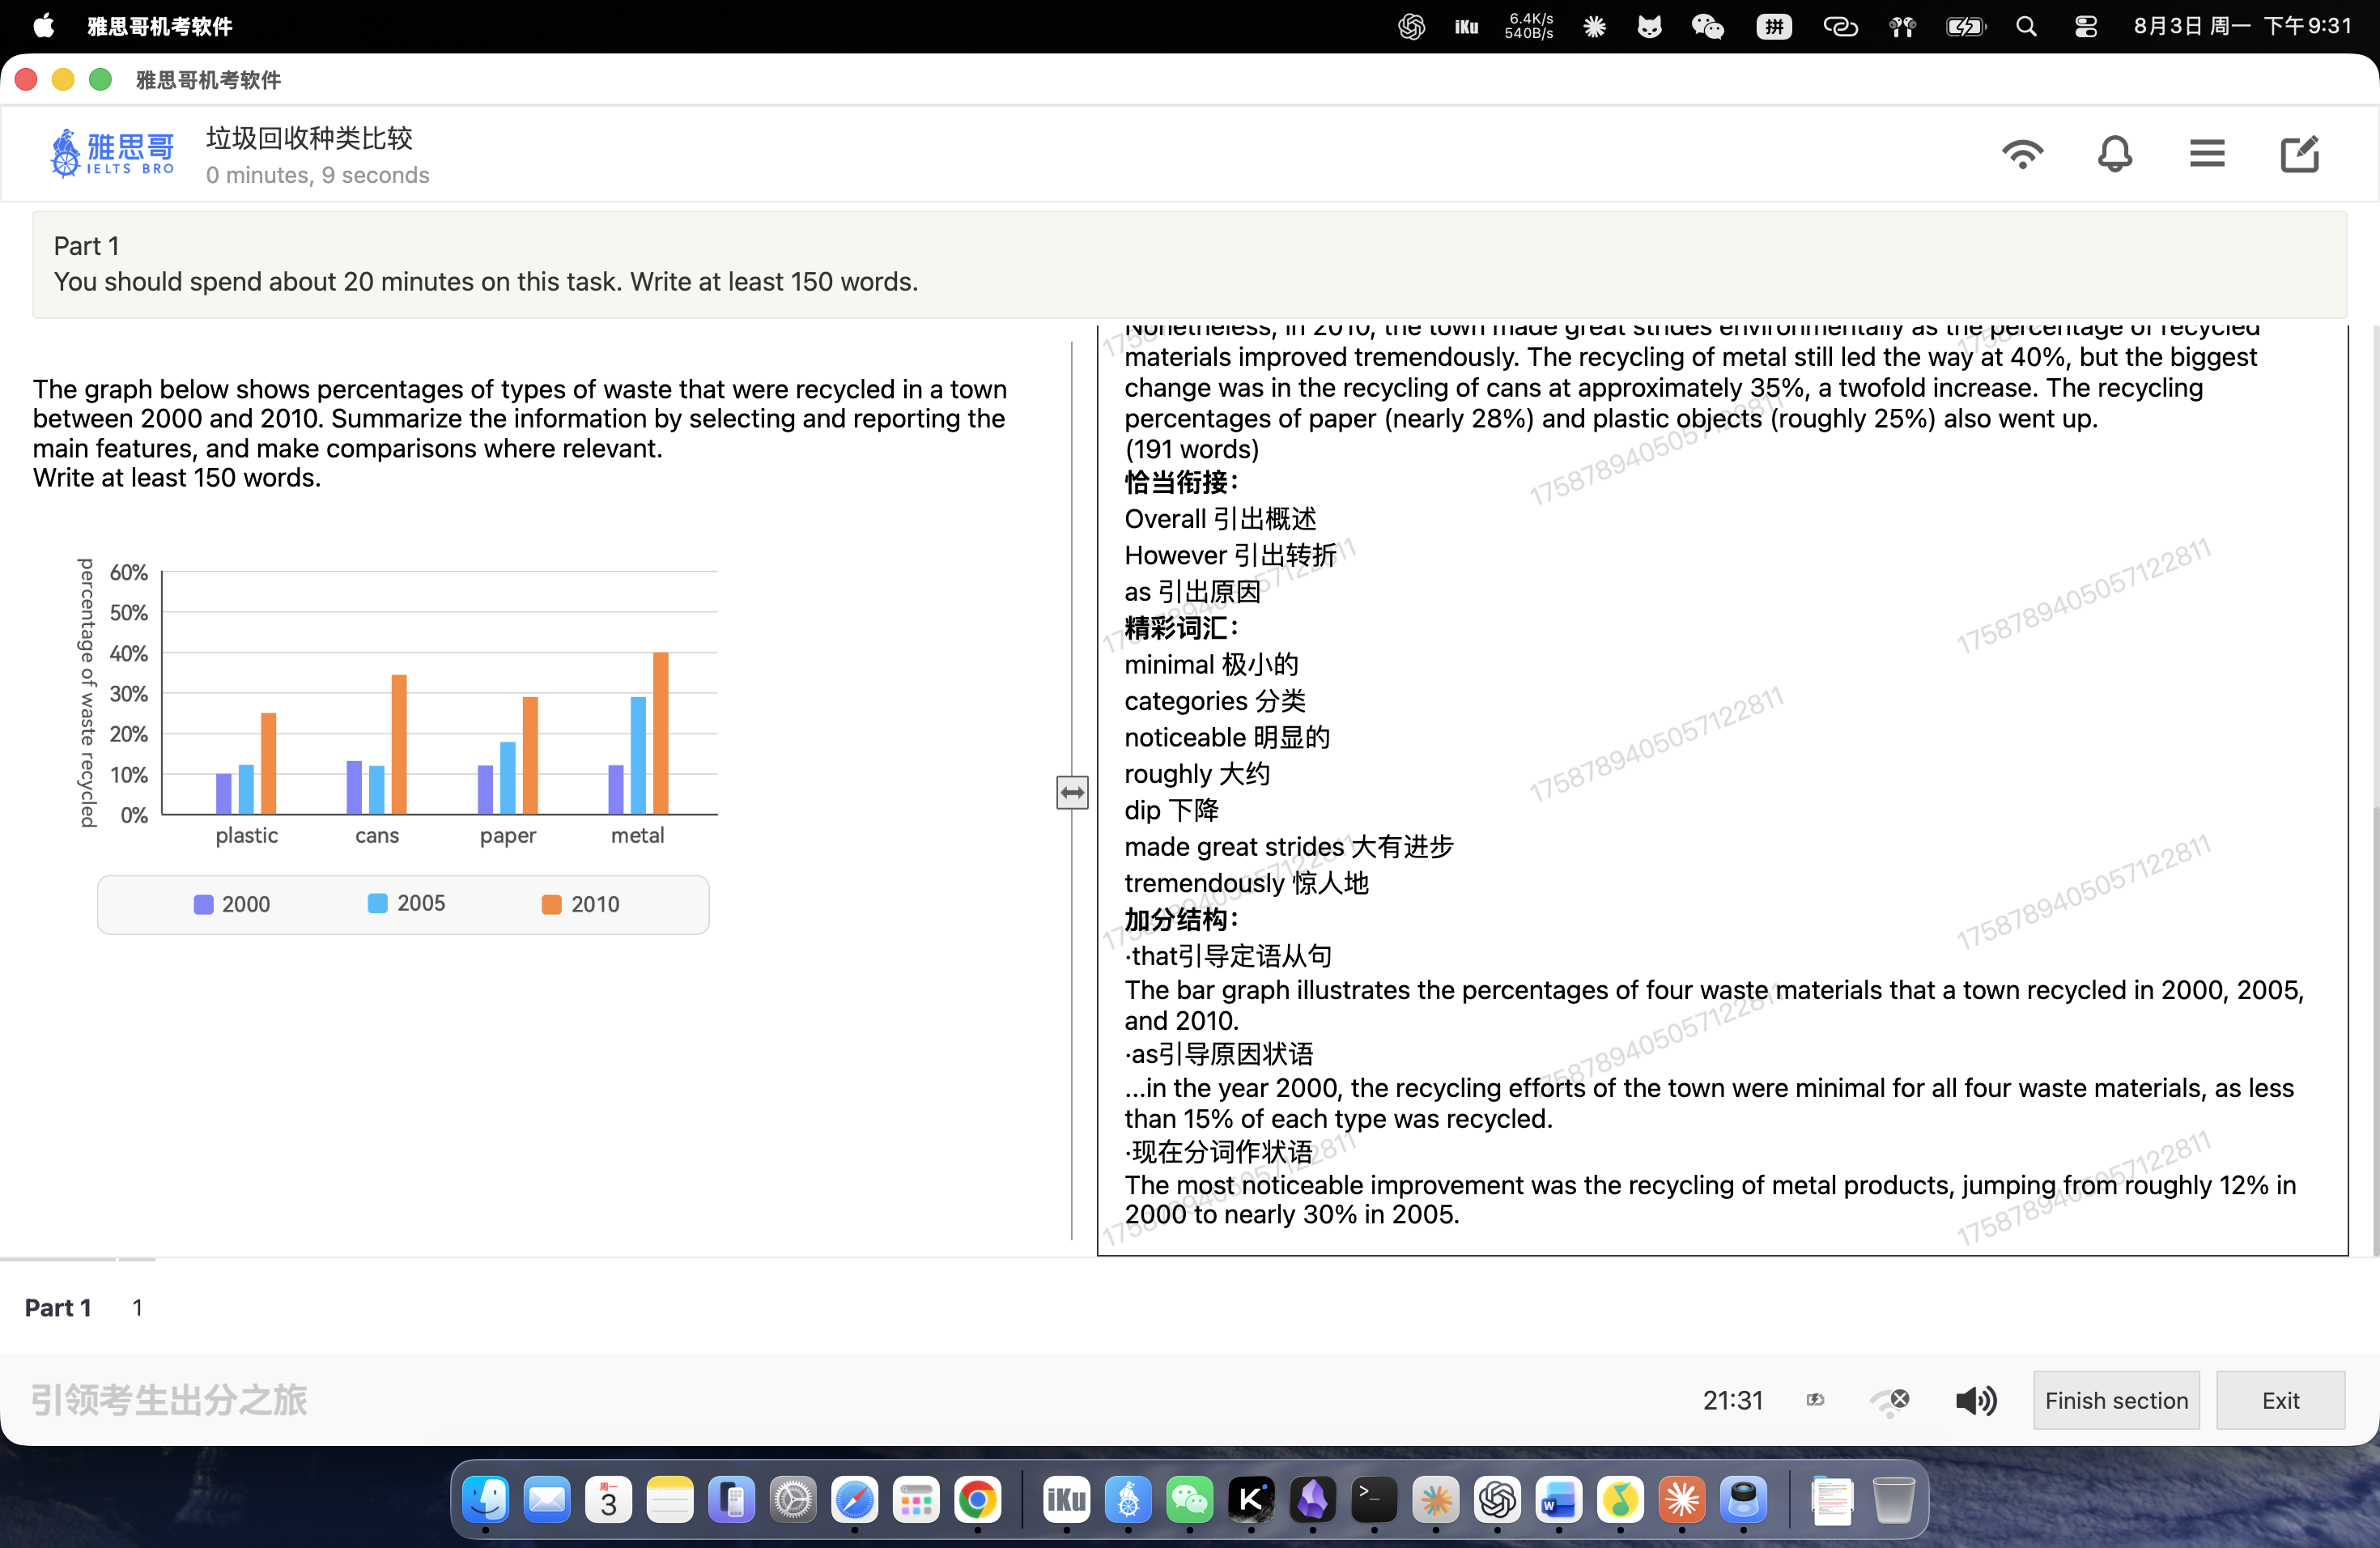This screenshot has width=2380, height=1548.
Task: Open the hamburger menu in header
Action: [2207, 154]
